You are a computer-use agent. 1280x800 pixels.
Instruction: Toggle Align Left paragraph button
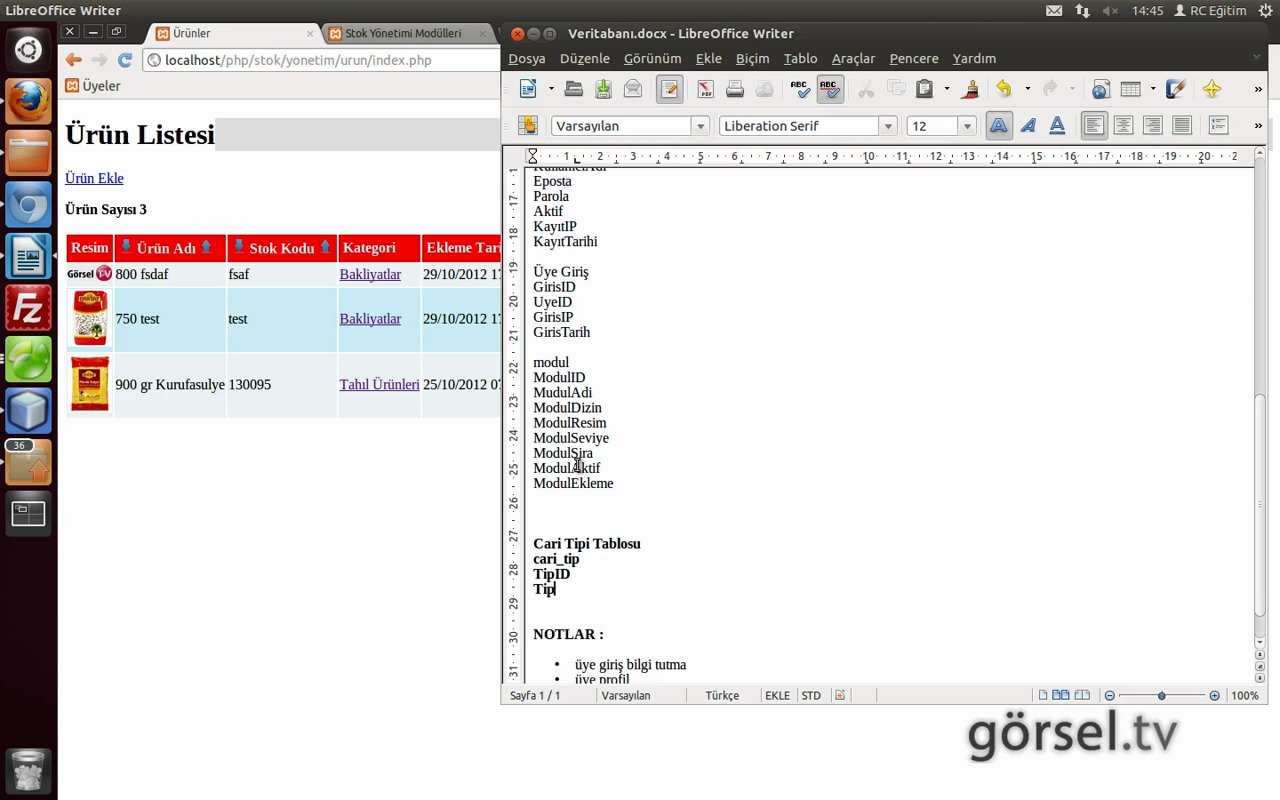[x=1095, y=125]
